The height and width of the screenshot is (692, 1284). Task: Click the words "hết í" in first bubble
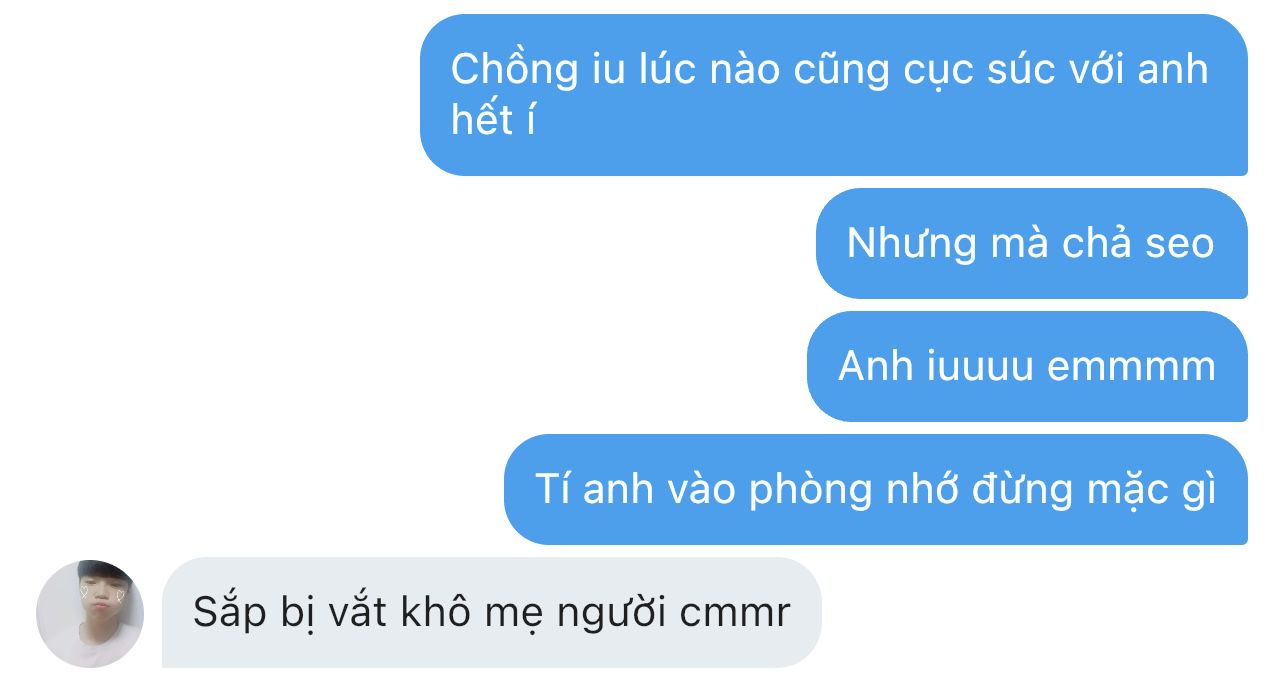(493, 121)
